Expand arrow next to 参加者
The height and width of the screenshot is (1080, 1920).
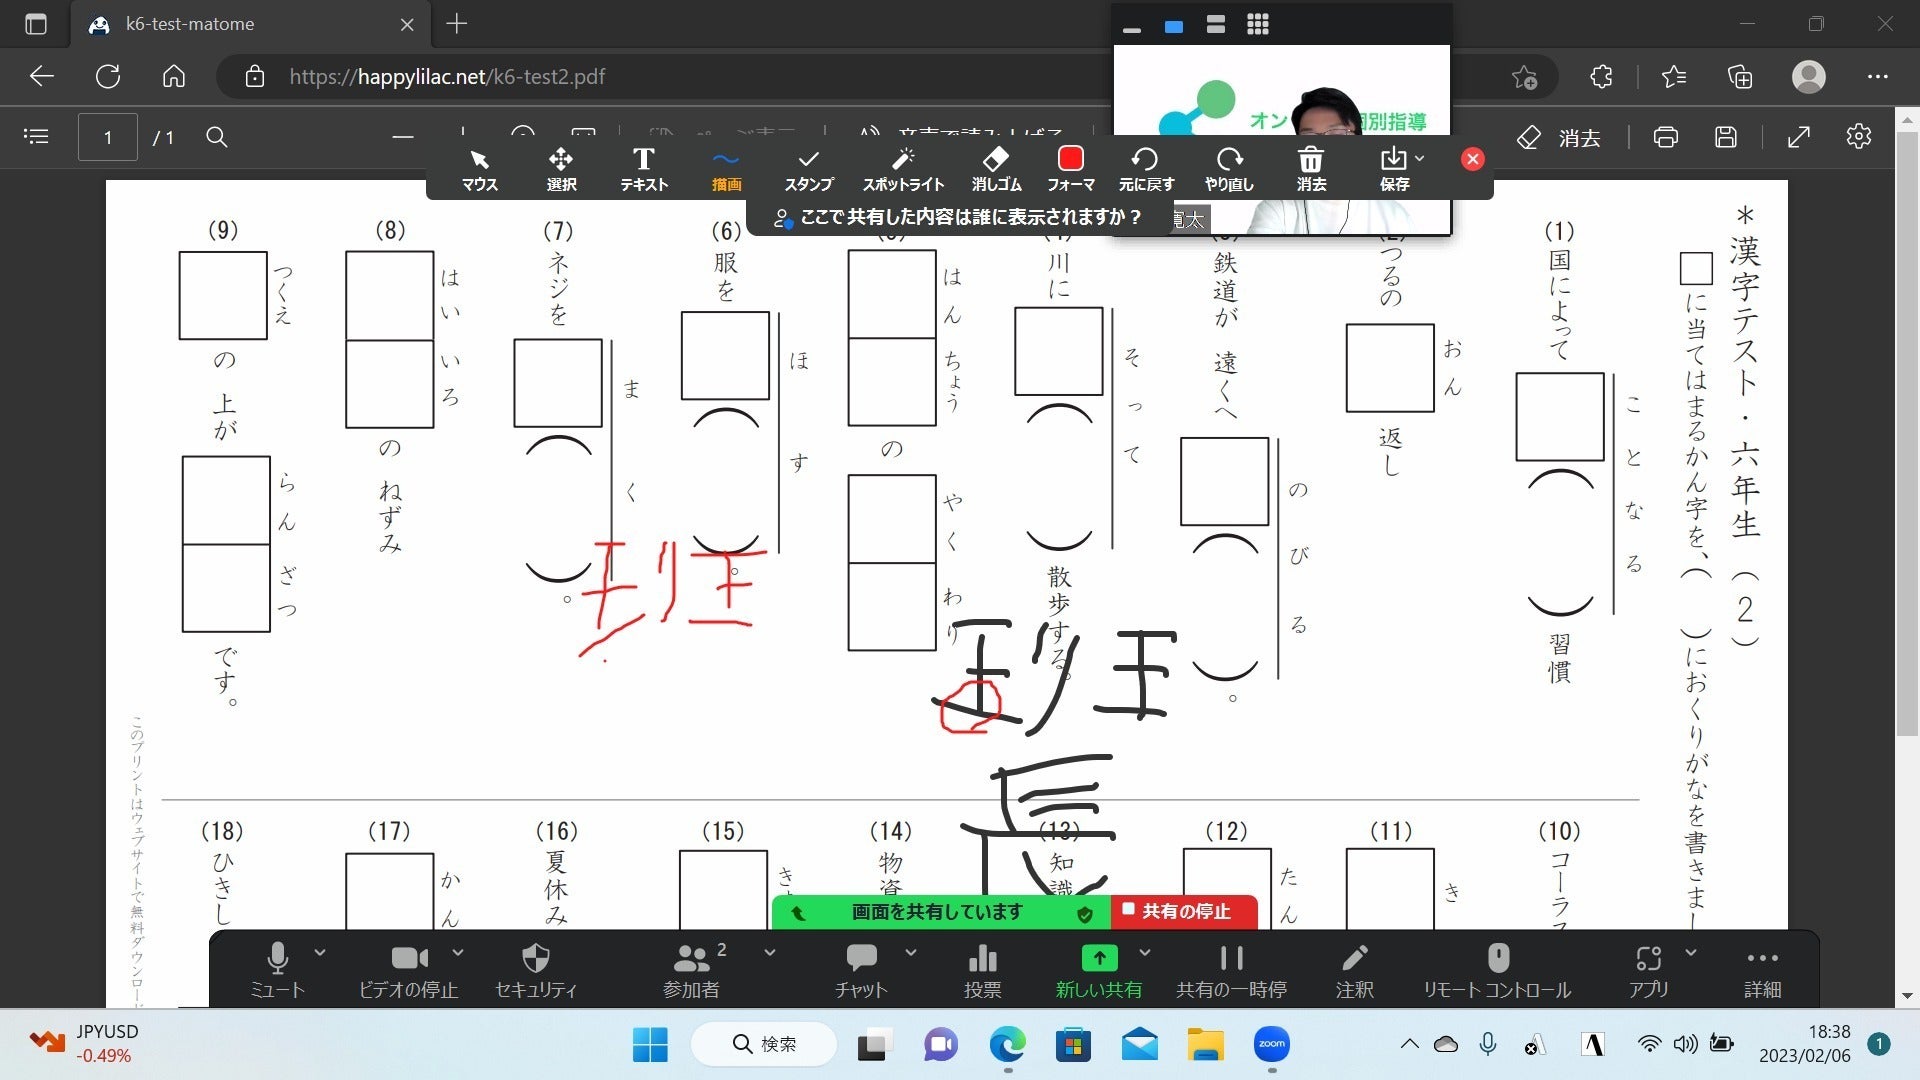[769, 953]
